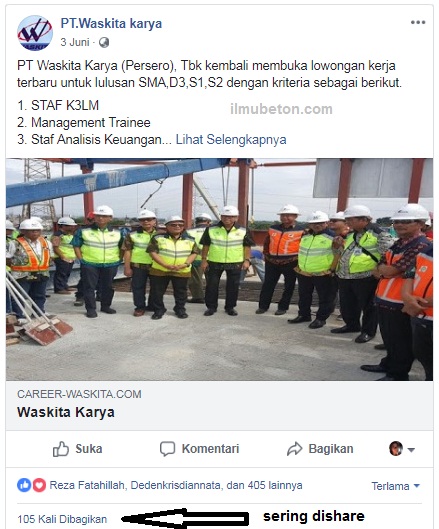Click the CAREER-WASKITA.COM domain text

pyautogui.click(x=79, y=394)
